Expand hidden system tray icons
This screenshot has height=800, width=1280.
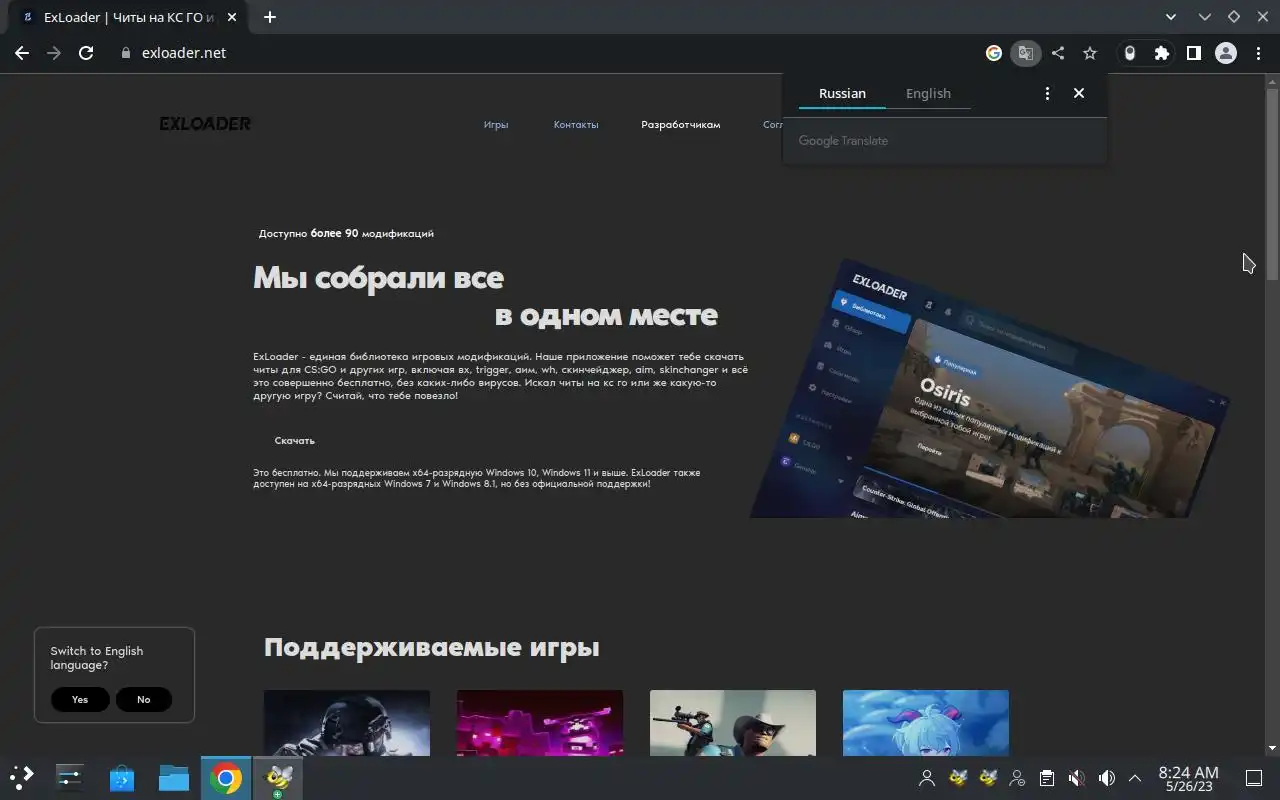tap(1134, 778)
